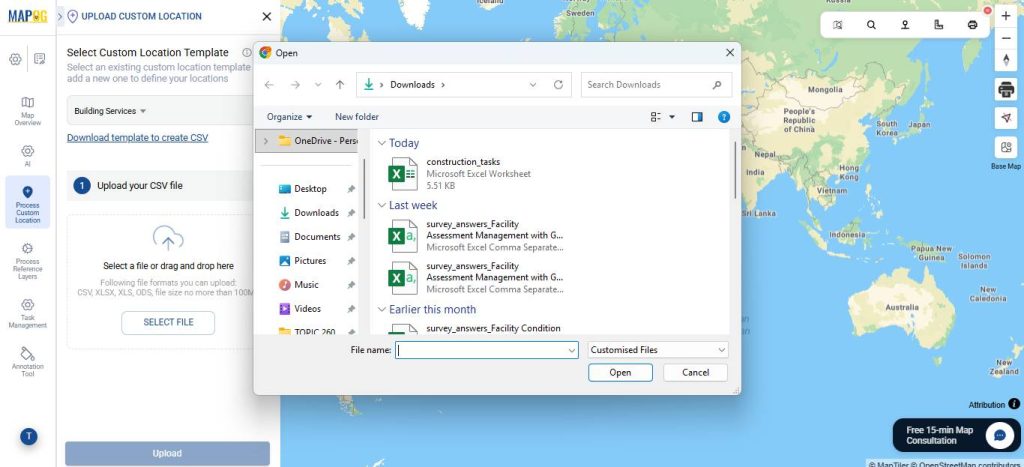Expand the recent locations arrow in dialog

coord(318,85)
